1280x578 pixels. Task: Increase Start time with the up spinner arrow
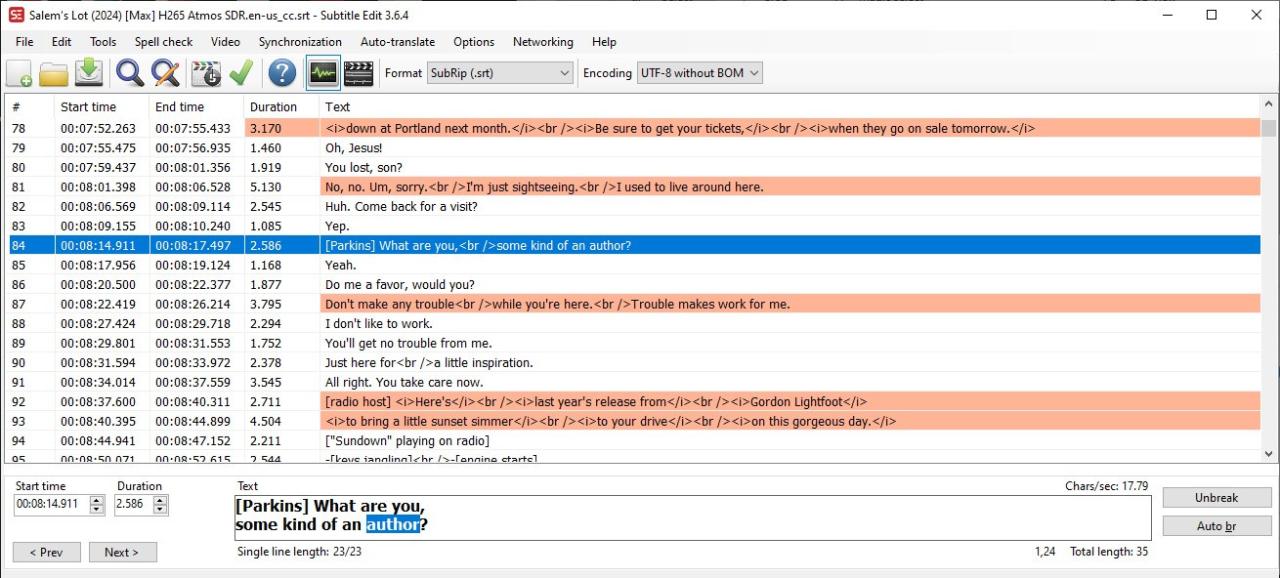(x=97, y=500)
